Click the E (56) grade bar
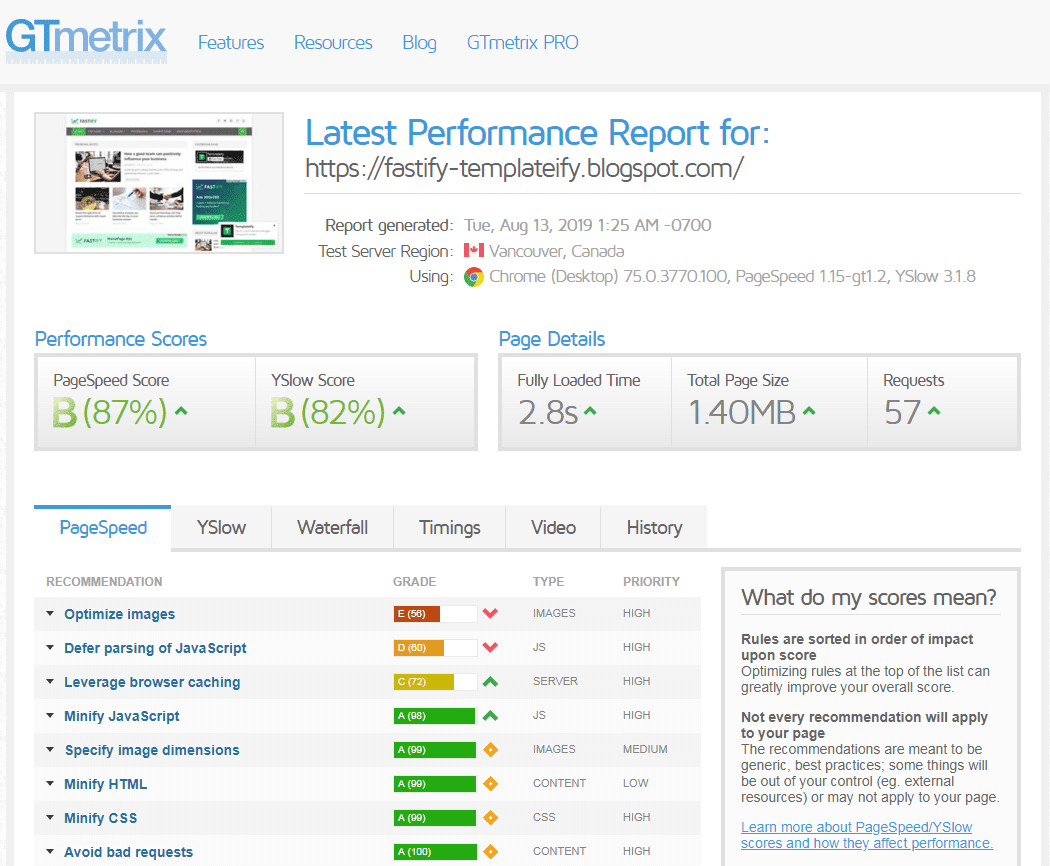This screenshot has height=866, width=1050. tap(435, 614)
